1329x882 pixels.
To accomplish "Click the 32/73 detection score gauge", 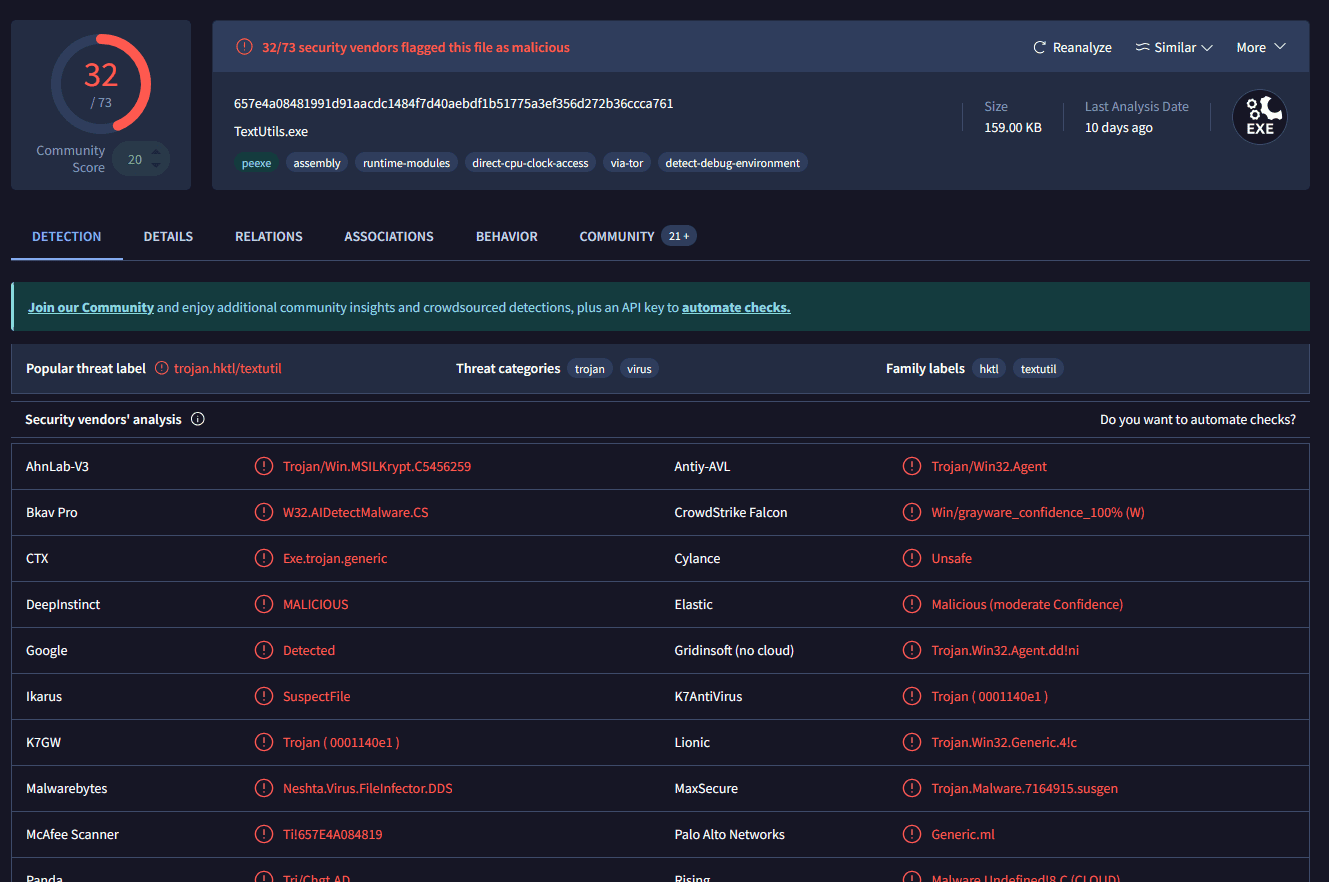I will [x=101, y=83].
